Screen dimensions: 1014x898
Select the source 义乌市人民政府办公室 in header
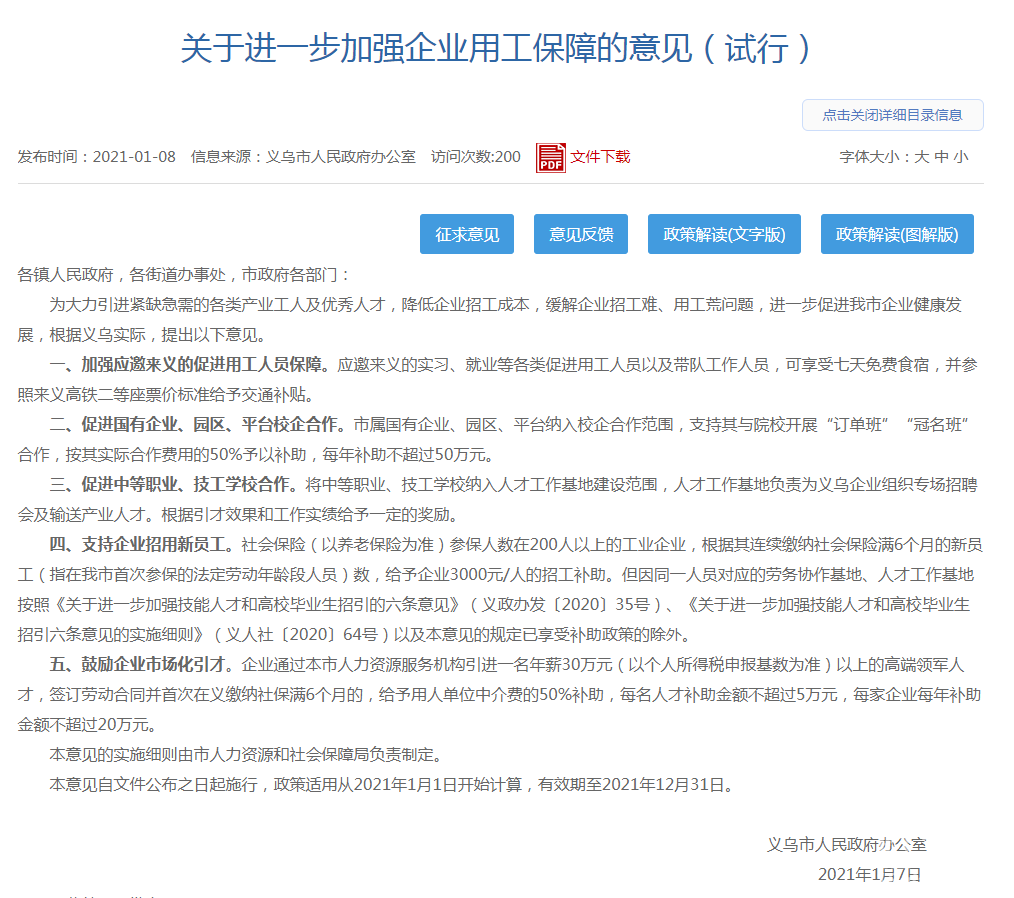coord(340,157)
